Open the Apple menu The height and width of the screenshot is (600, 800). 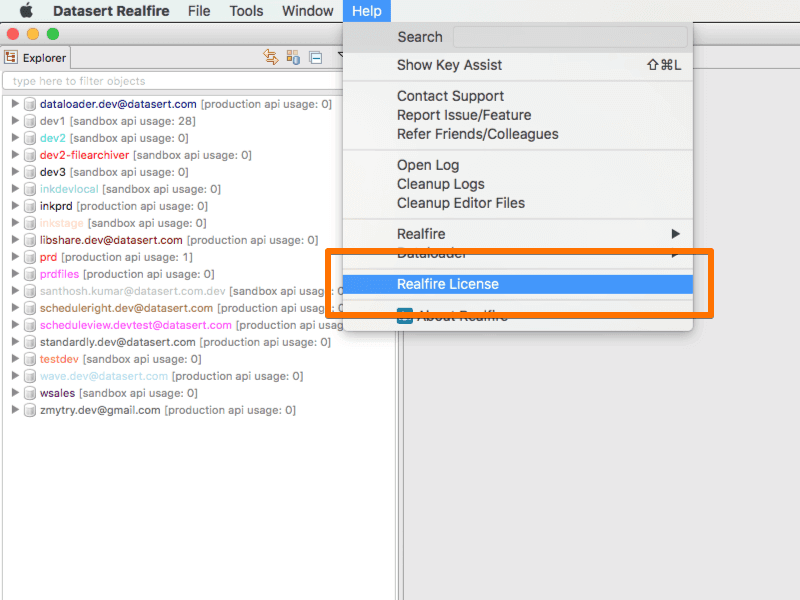[26, 10]
